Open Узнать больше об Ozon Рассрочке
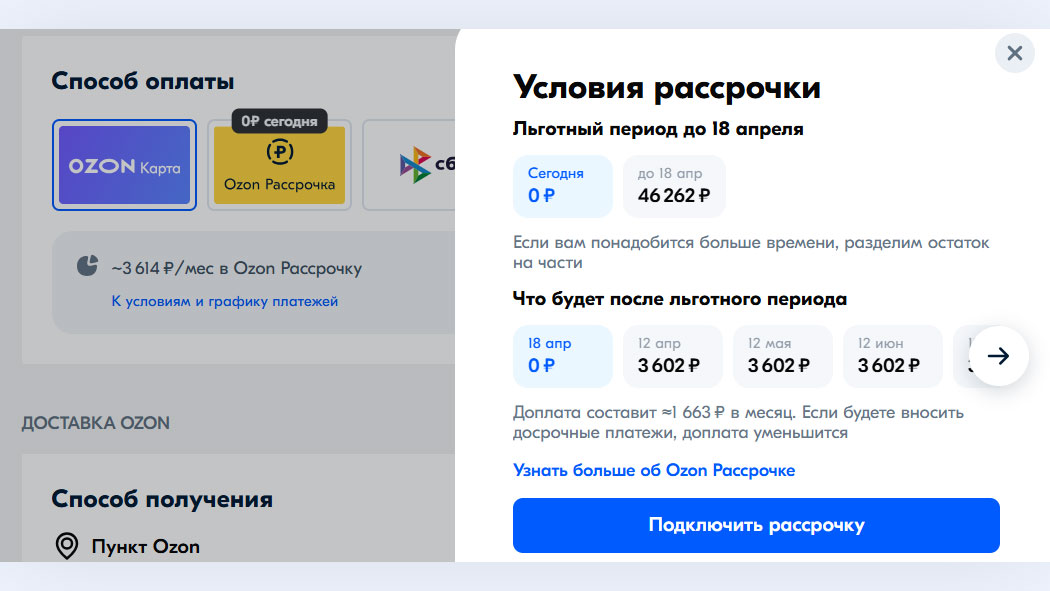 point(653,470)
